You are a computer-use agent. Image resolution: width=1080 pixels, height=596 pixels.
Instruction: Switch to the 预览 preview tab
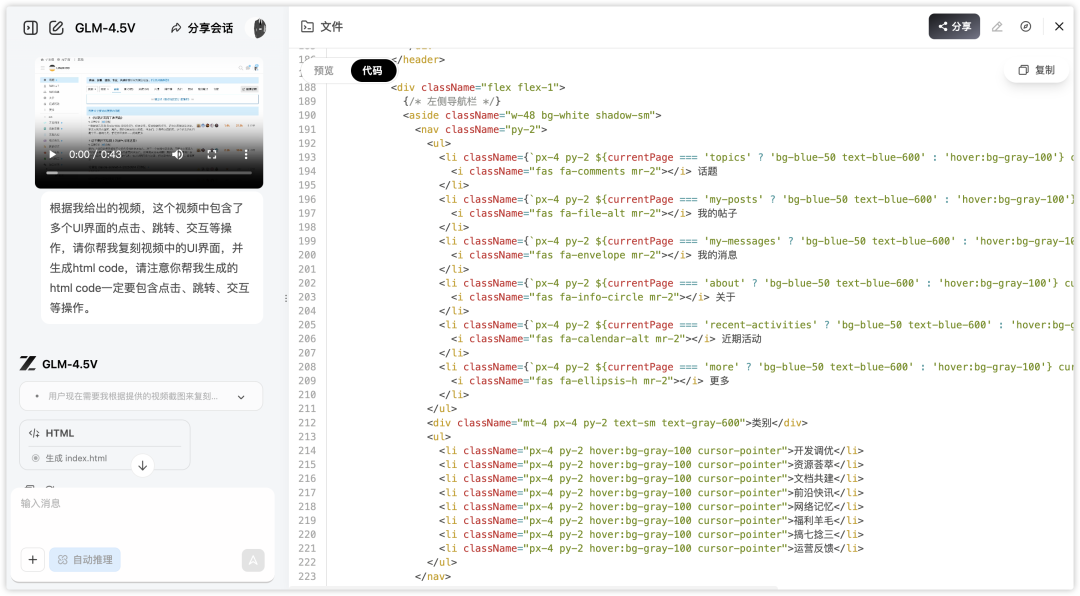pyautogui.click(x=324, y=71)
